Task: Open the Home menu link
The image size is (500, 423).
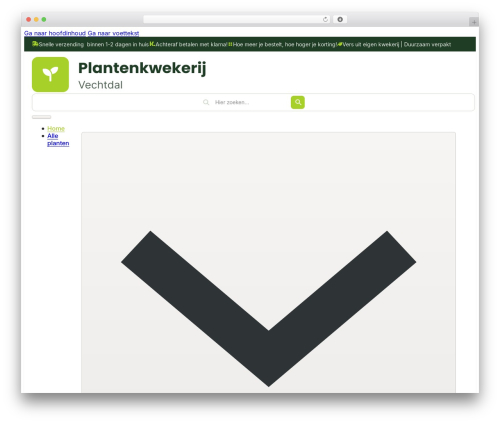Action: click(x=56, y=128)
